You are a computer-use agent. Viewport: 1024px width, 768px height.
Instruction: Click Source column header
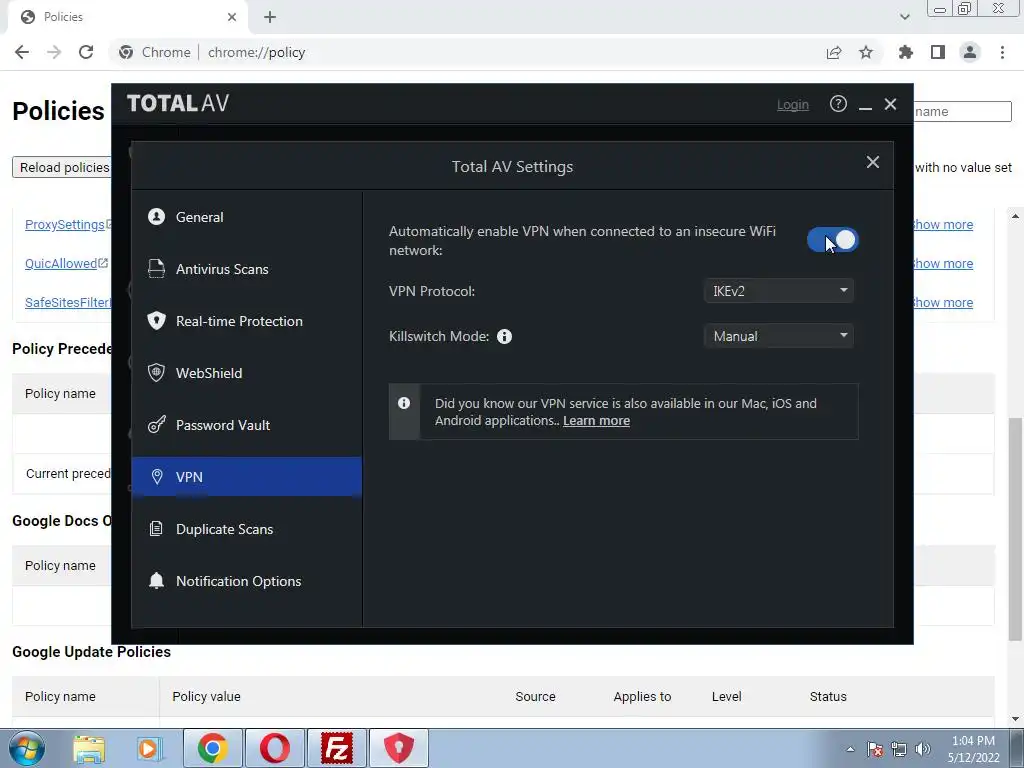(x=536, y=696)
